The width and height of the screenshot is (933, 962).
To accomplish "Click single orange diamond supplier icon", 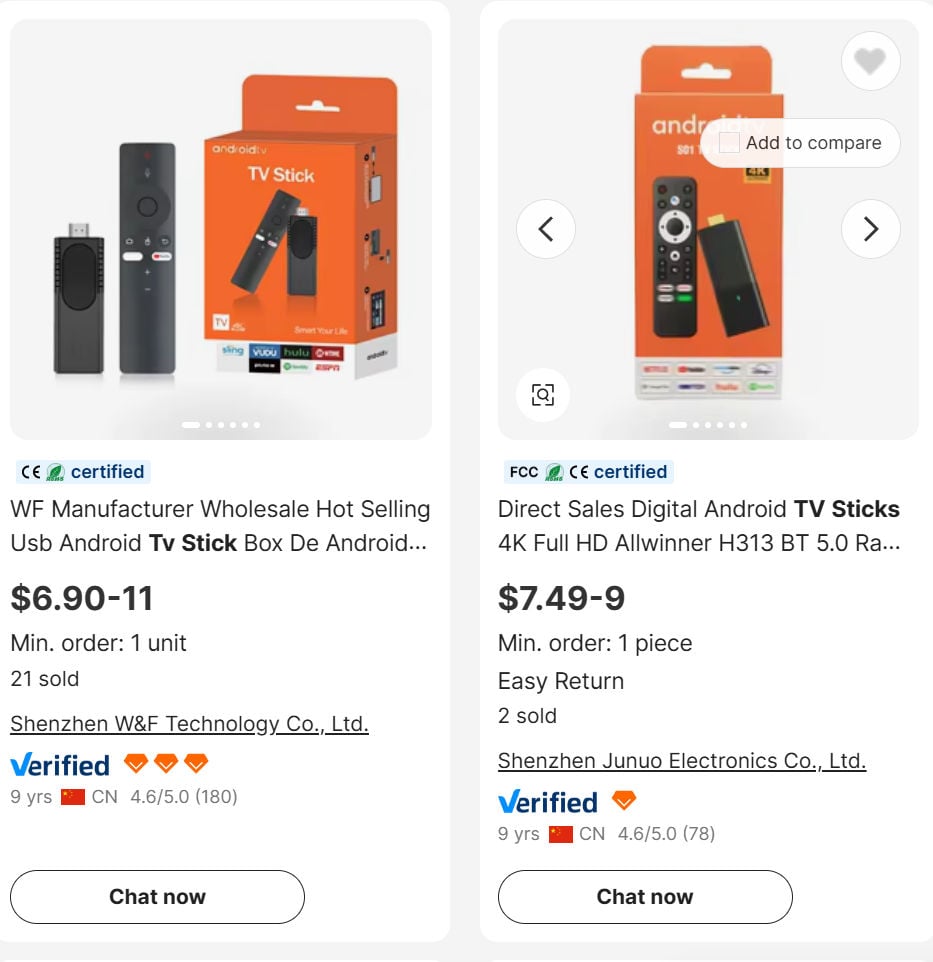I will (624, 801).
